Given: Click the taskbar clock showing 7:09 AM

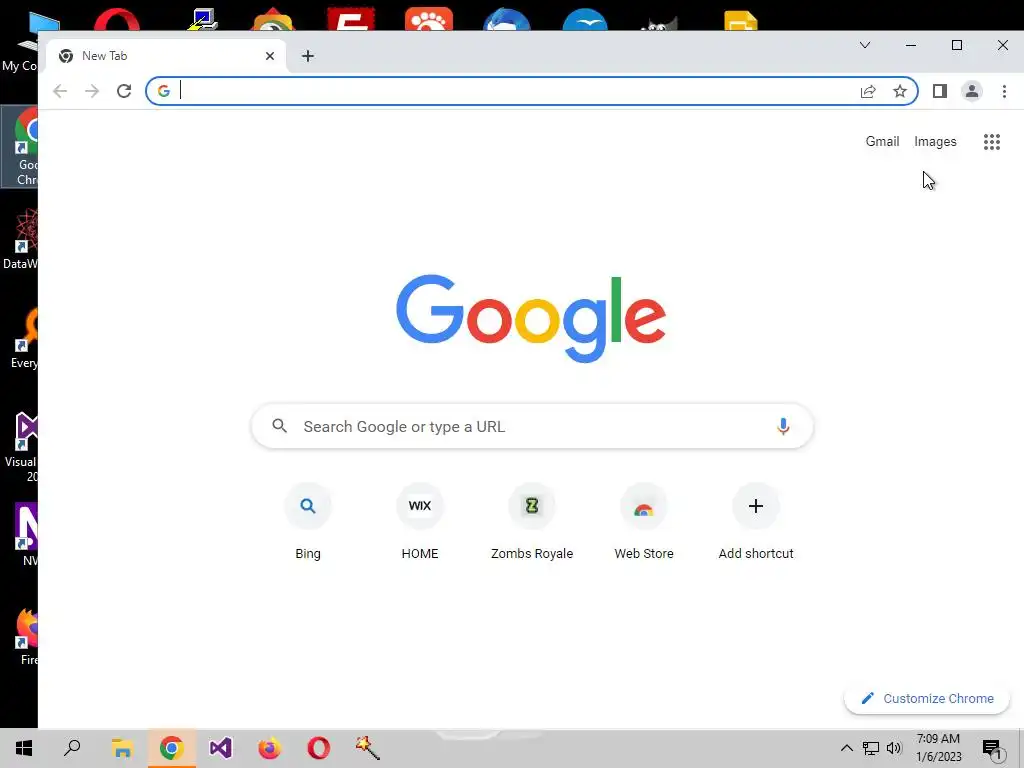Looking at the screenshot, I should (x=938, y=748).
